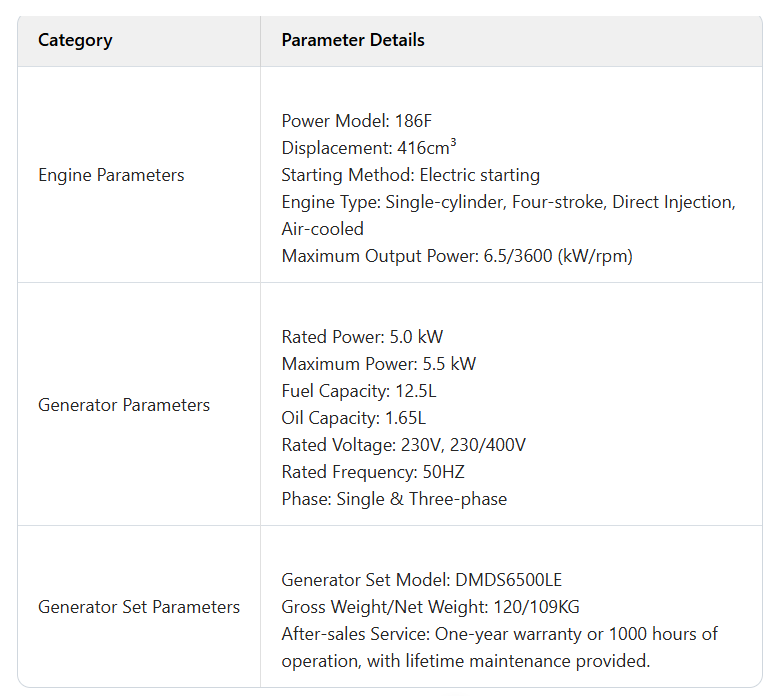Click Rated Voltage: 230V, 230/400V line

point(404,445)
